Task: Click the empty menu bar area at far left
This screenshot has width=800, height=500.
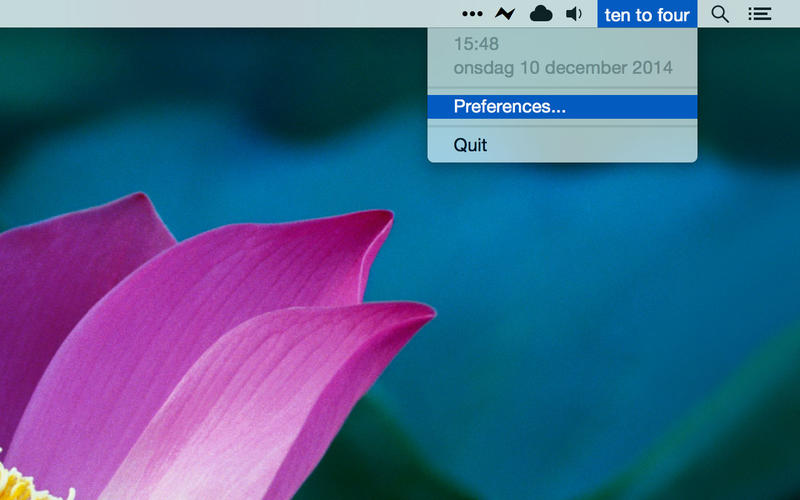Action: coord(150,14)
